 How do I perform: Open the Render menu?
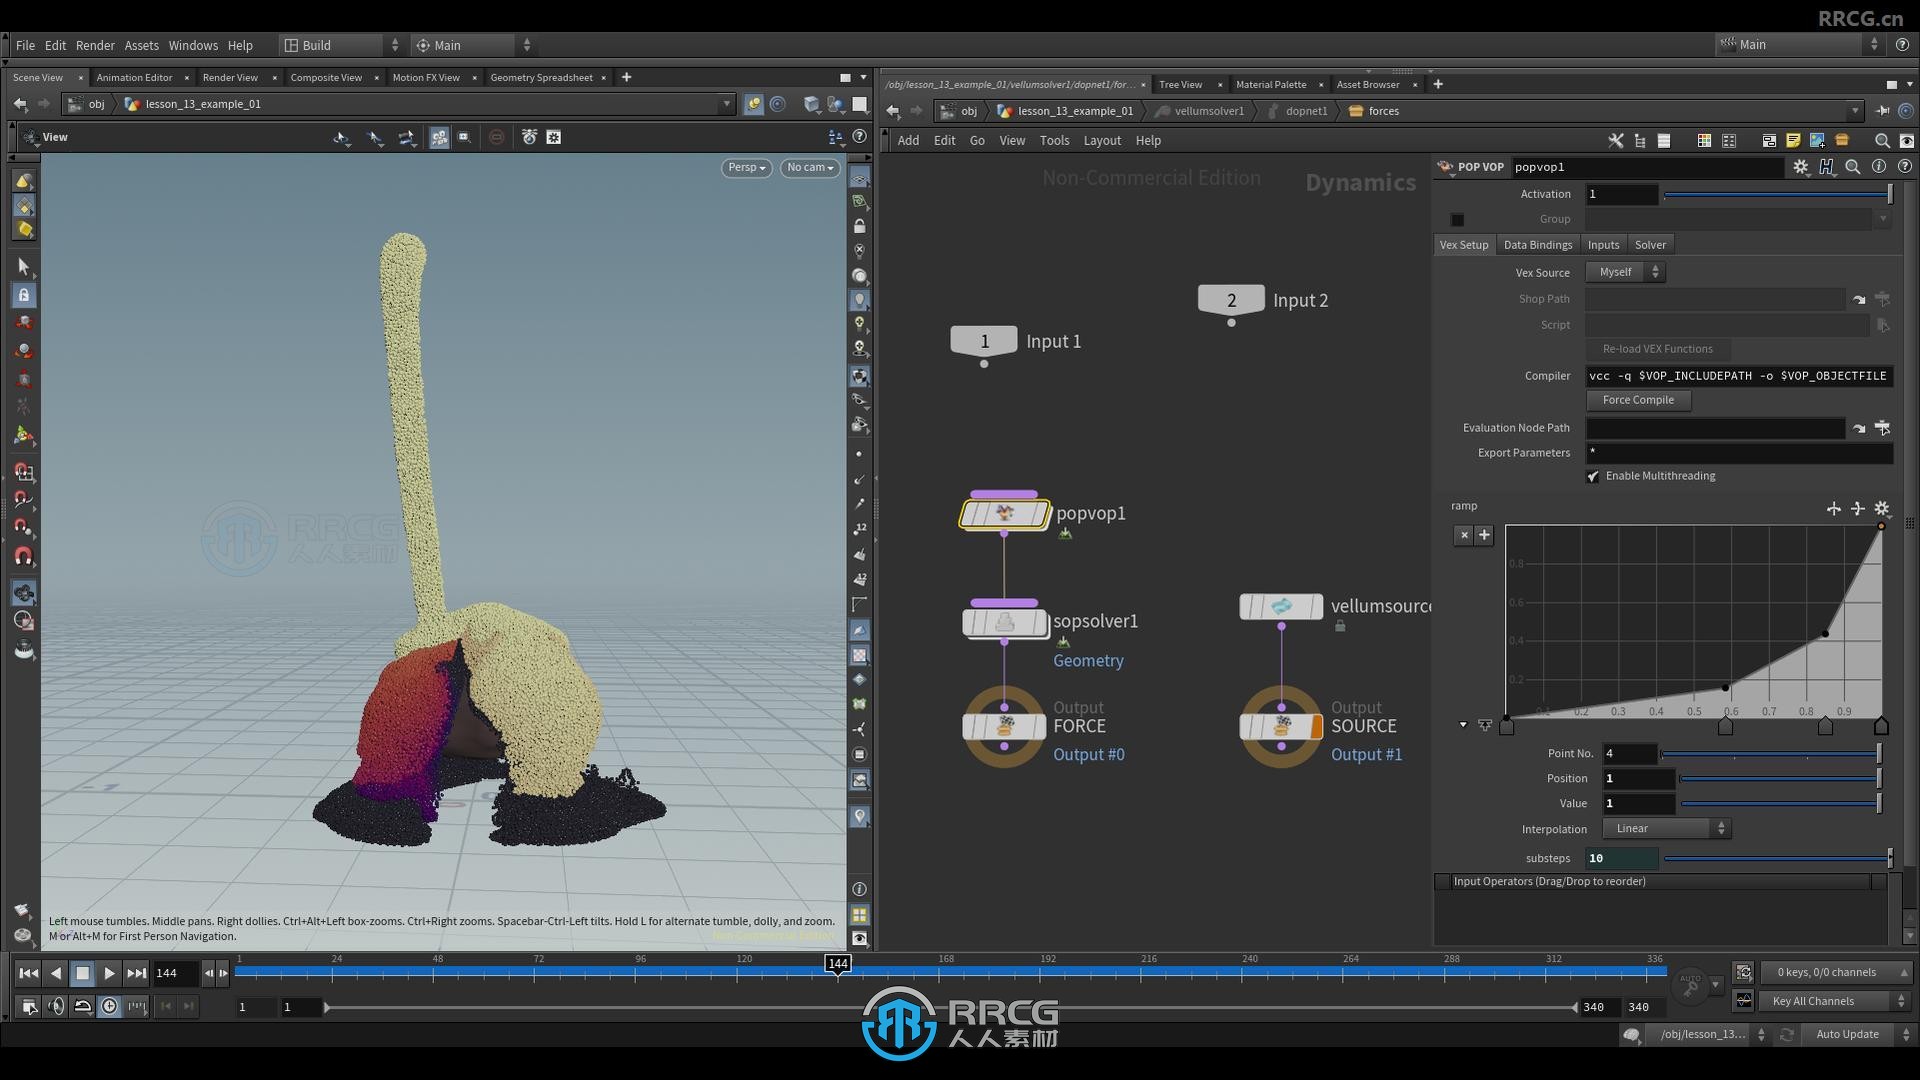(95, 45)
